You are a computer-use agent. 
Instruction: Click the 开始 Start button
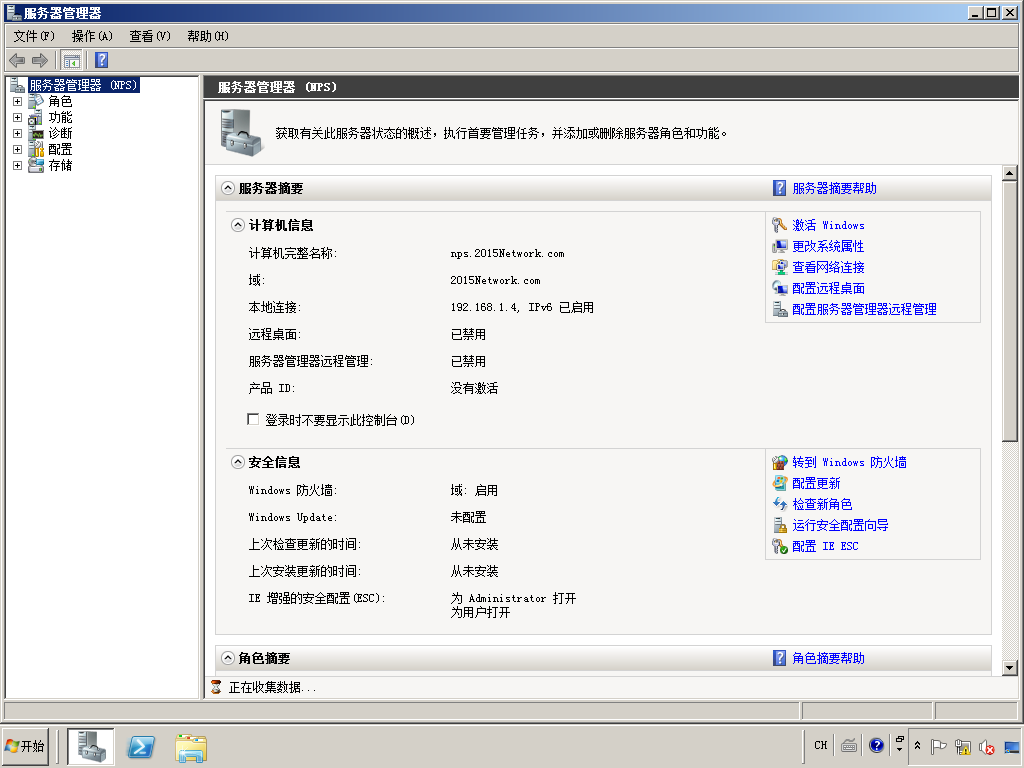(25, 746)
